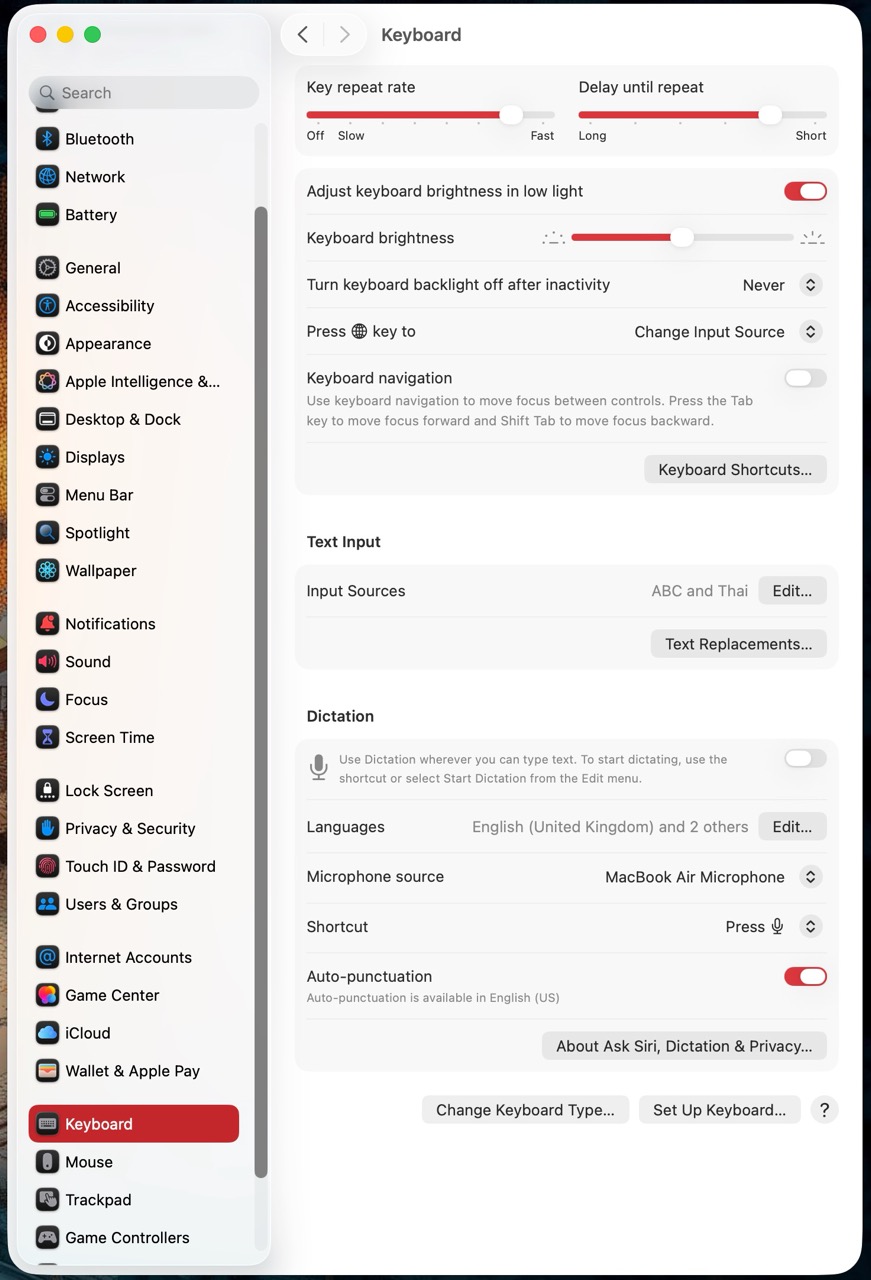Screen dimensions: 871x1280
Task: Open Mouse settings in sidebar
Action: [133, 1162]
